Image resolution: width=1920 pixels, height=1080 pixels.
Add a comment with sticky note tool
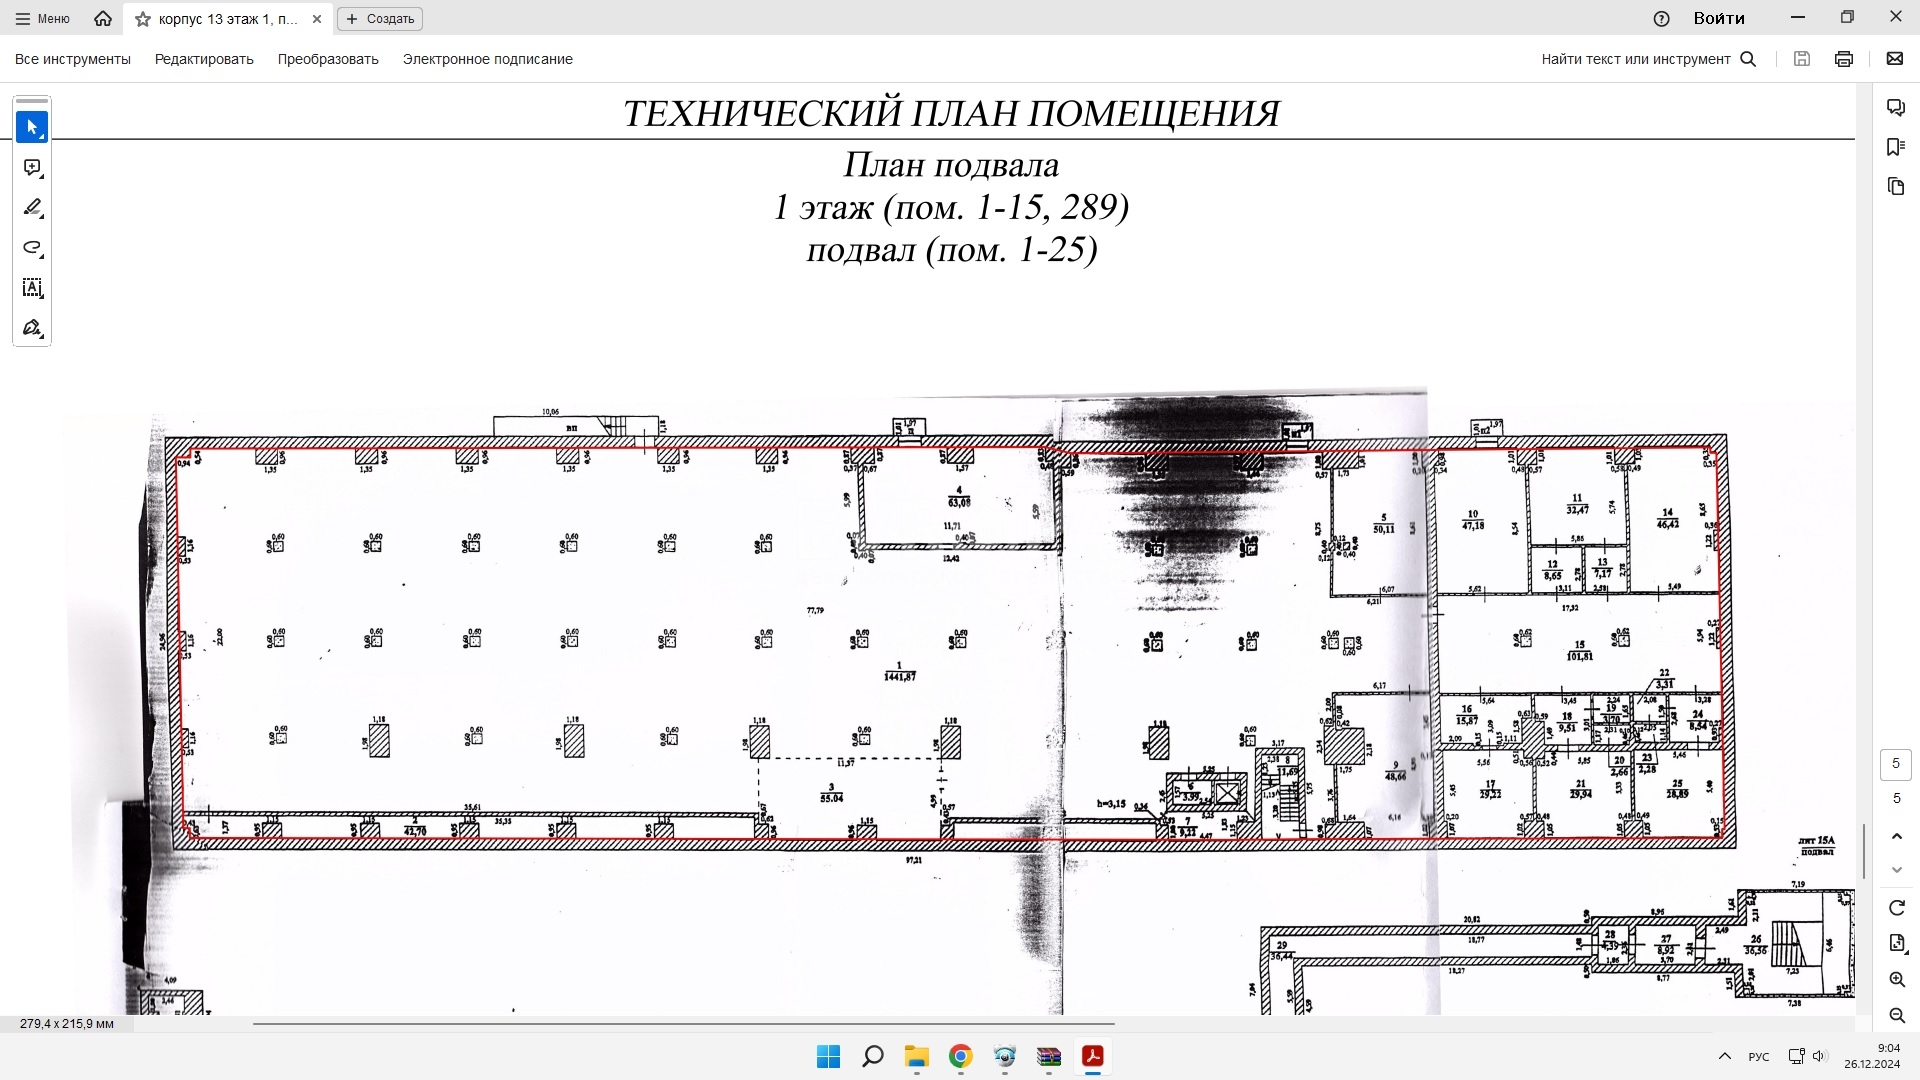tap(32, 168)
